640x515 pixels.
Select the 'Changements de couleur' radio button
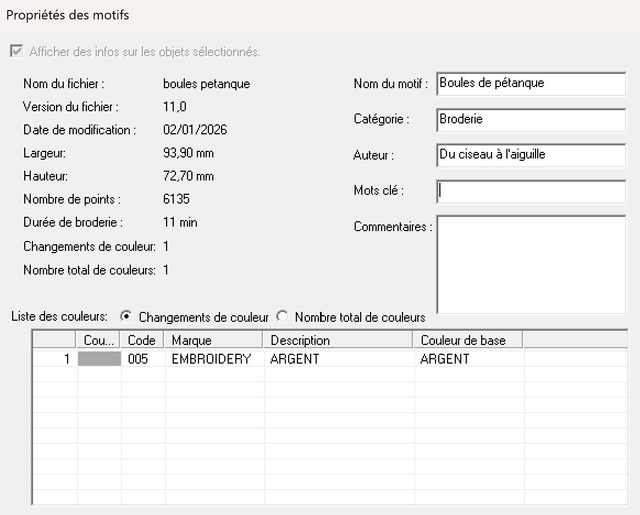tap(127, 316)
